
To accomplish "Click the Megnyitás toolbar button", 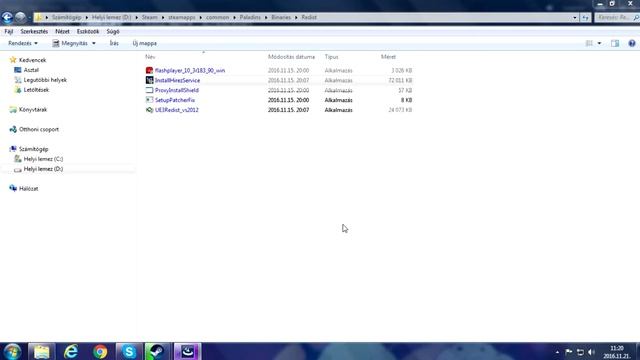I will [70, 43].
